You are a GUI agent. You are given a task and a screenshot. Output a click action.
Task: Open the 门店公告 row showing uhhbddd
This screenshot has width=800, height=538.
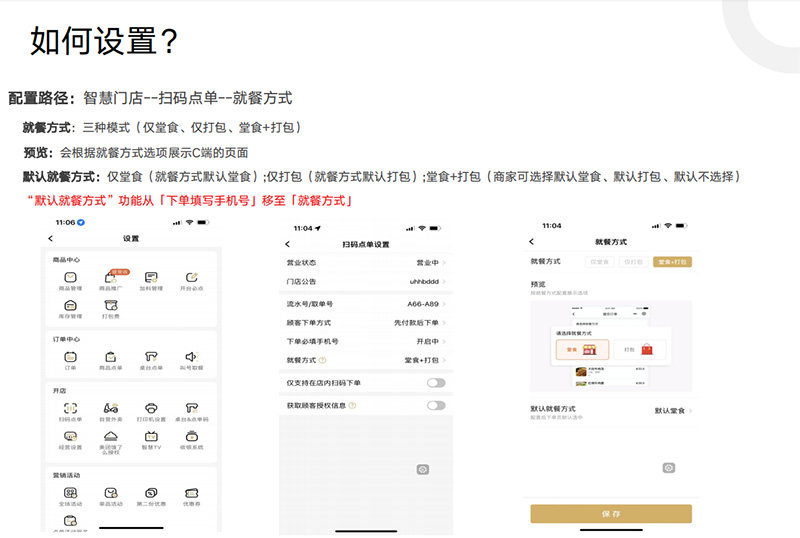(366, 281)
